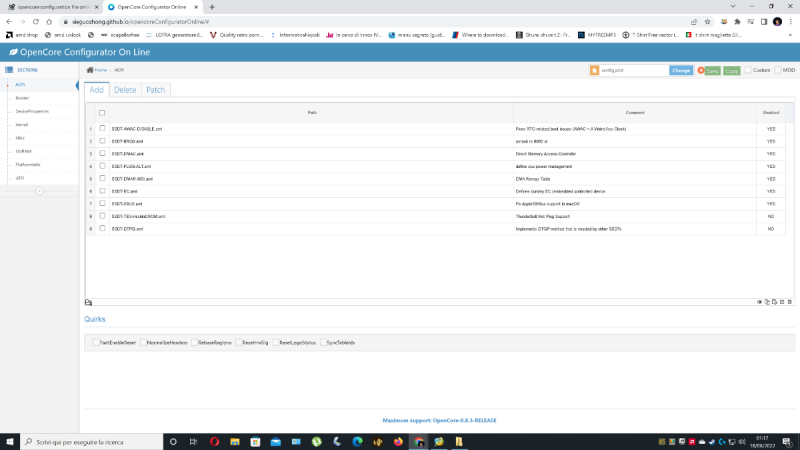Screen dimensions: 800x450
Task: Open the Misc section
Action: [x=20, y=138]
